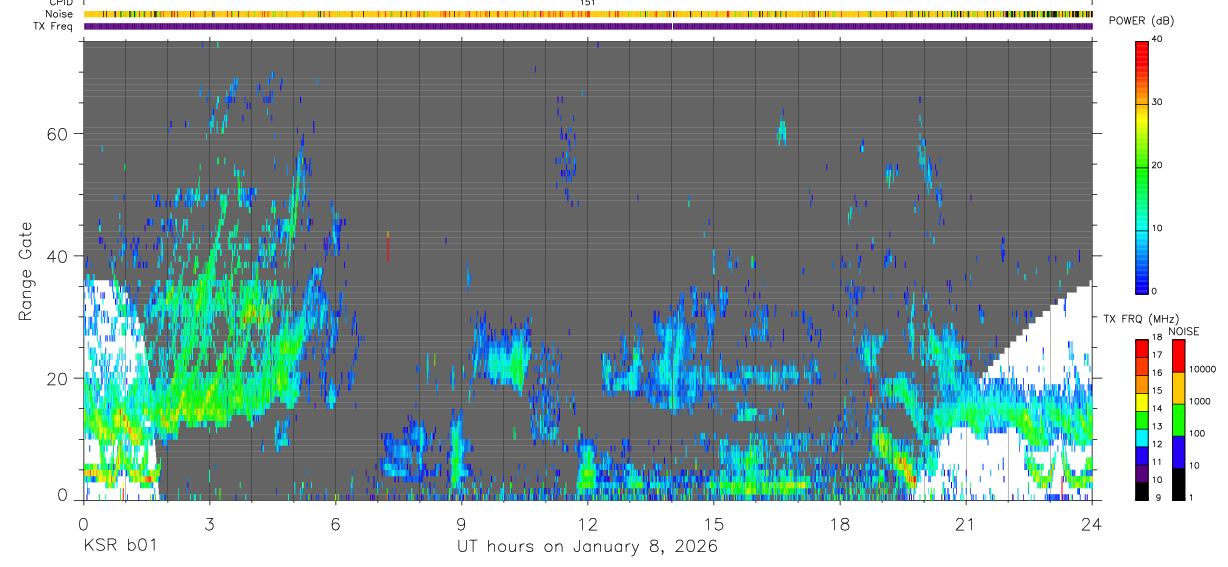Click the green middle of the POWER color bar

(1142, 166)
